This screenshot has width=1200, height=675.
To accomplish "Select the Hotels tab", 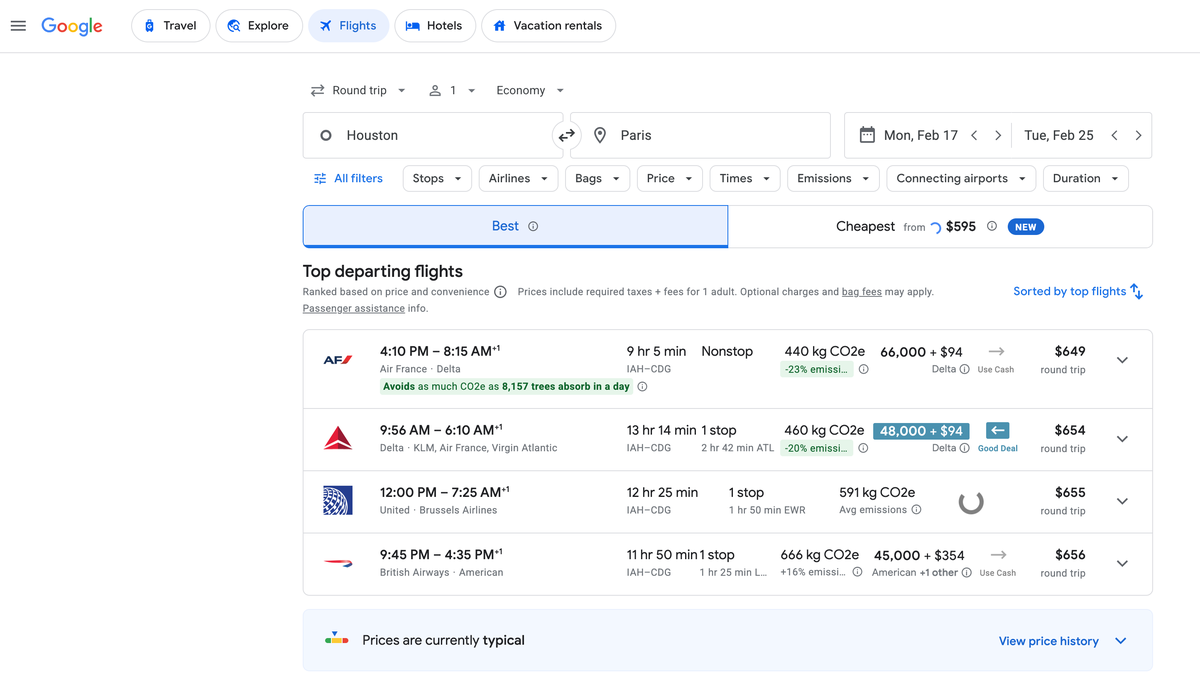I will point(434,25).
